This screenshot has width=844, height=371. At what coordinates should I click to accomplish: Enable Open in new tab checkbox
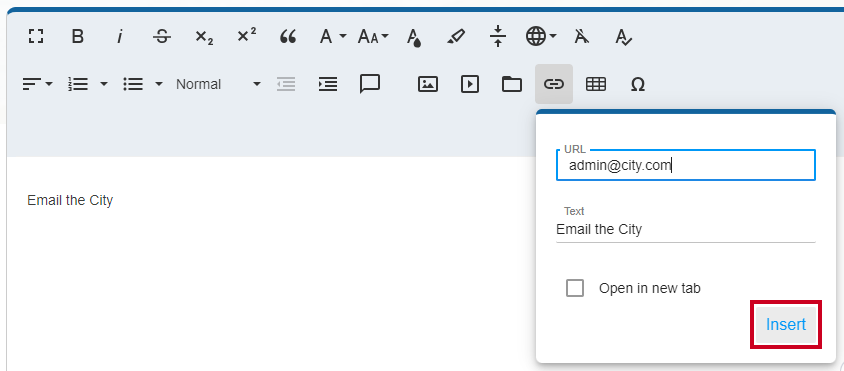coord(575,288)
